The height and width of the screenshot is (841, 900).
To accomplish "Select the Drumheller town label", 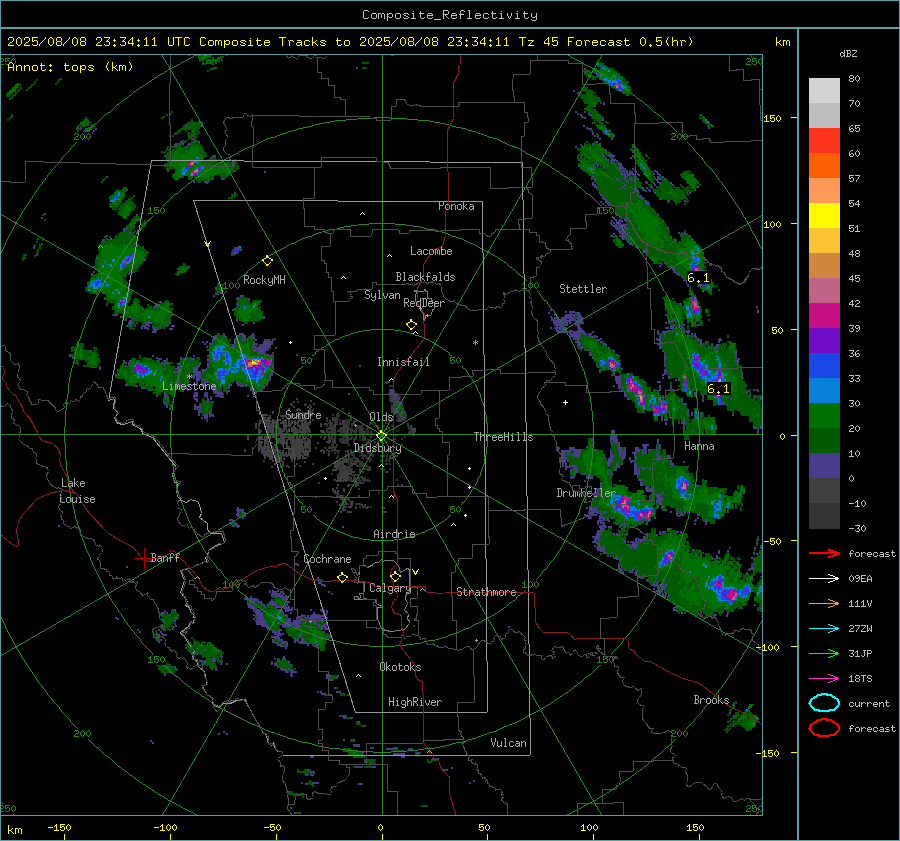I will coord(586,493).
